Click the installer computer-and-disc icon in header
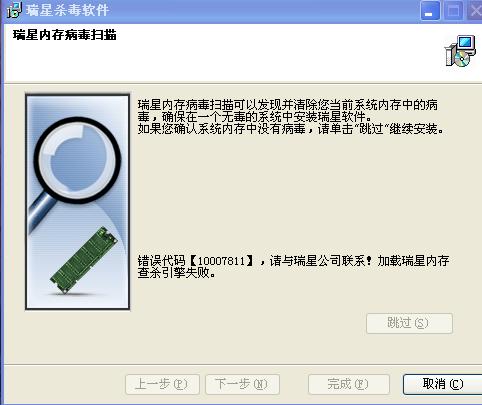482x405 pixels. point(461,51)
